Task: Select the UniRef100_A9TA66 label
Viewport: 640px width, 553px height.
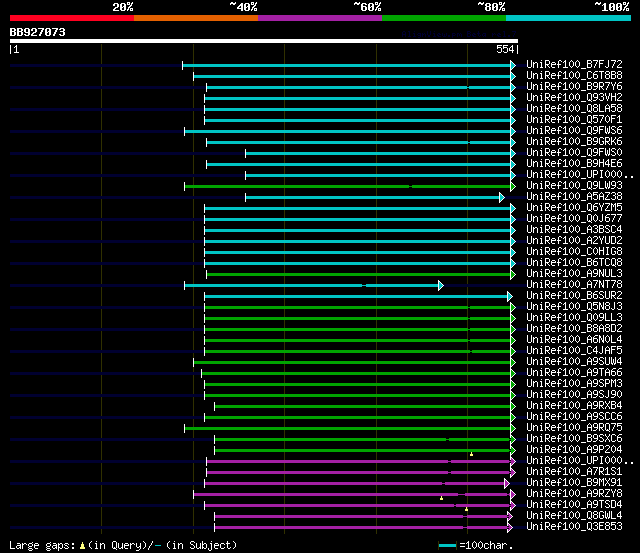Action: click(574, 373)
